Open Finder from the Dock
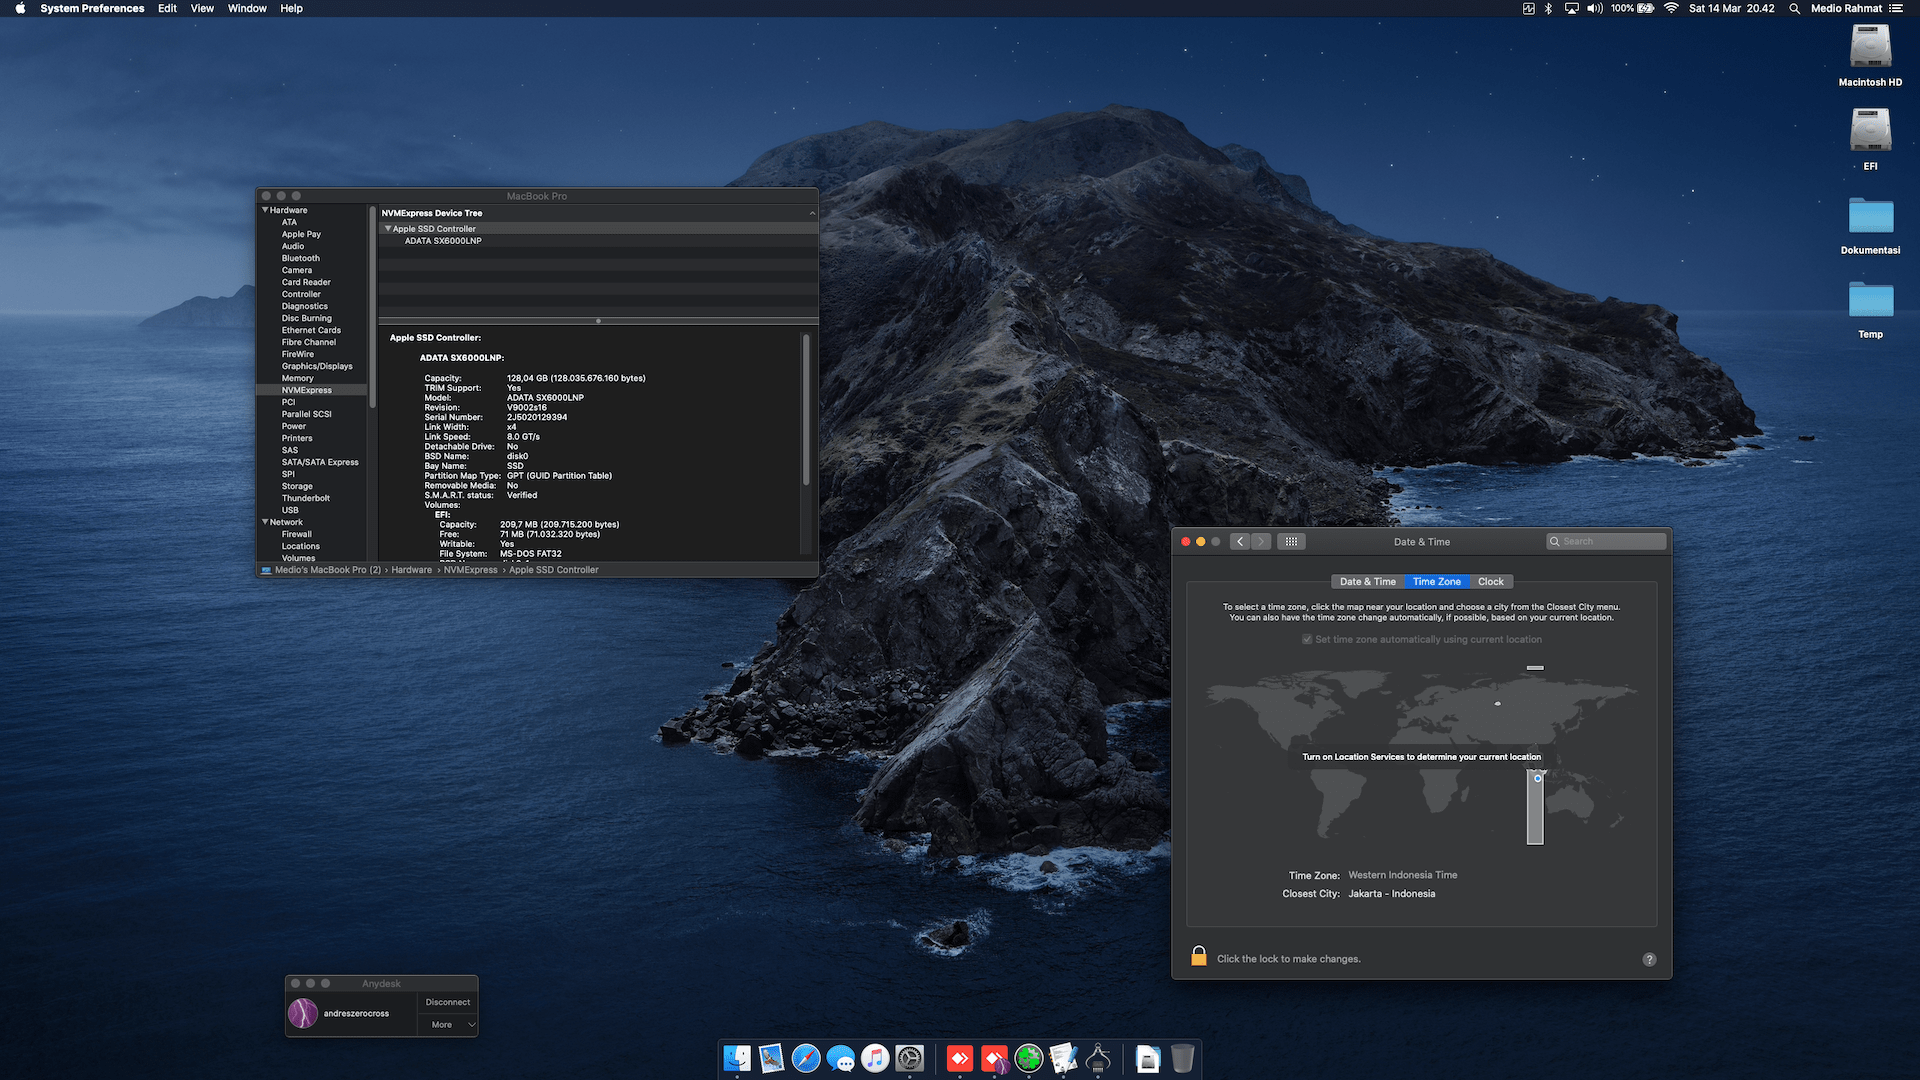1920x1080 pixels. pyautogui.click(x=737, y=1058)
